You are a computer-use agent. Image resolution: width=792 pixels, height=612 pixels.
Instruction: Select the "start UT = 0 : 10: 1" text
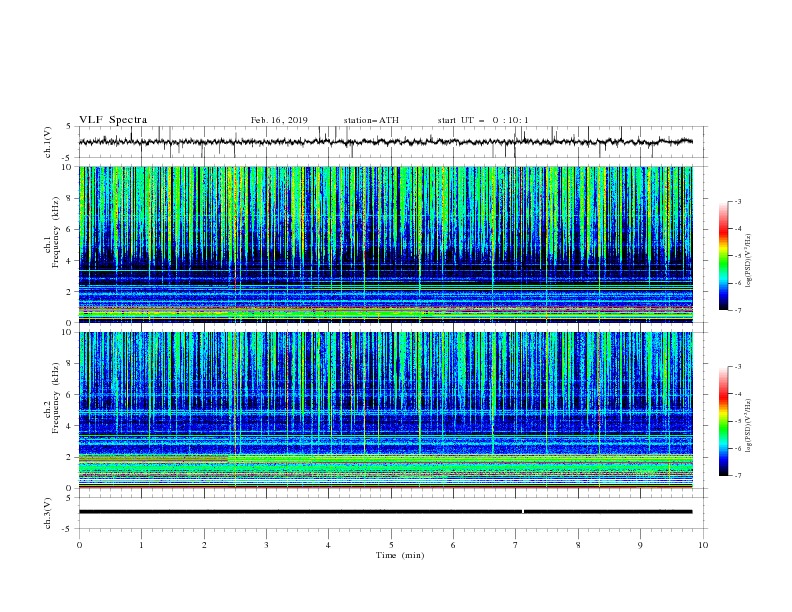coord(483,120)
